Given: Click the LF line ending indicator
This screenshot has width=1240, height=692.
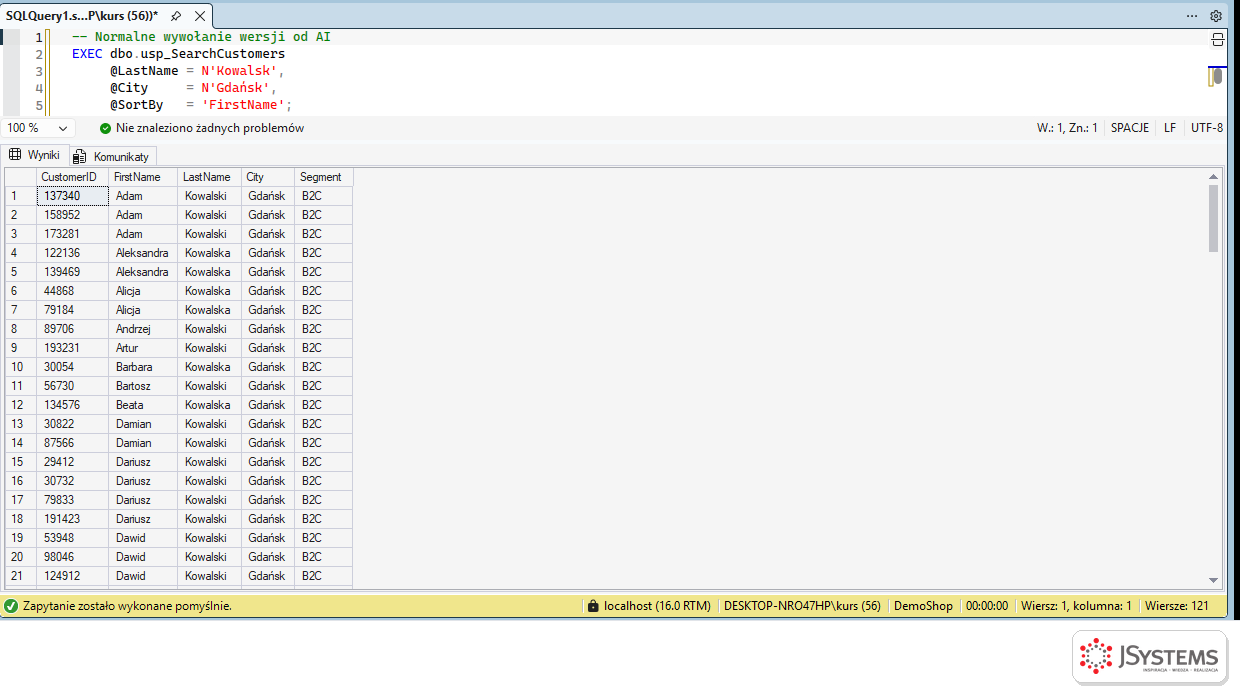Looking at the screenshot, I should pyautogui.click(x=1170, y=128).
